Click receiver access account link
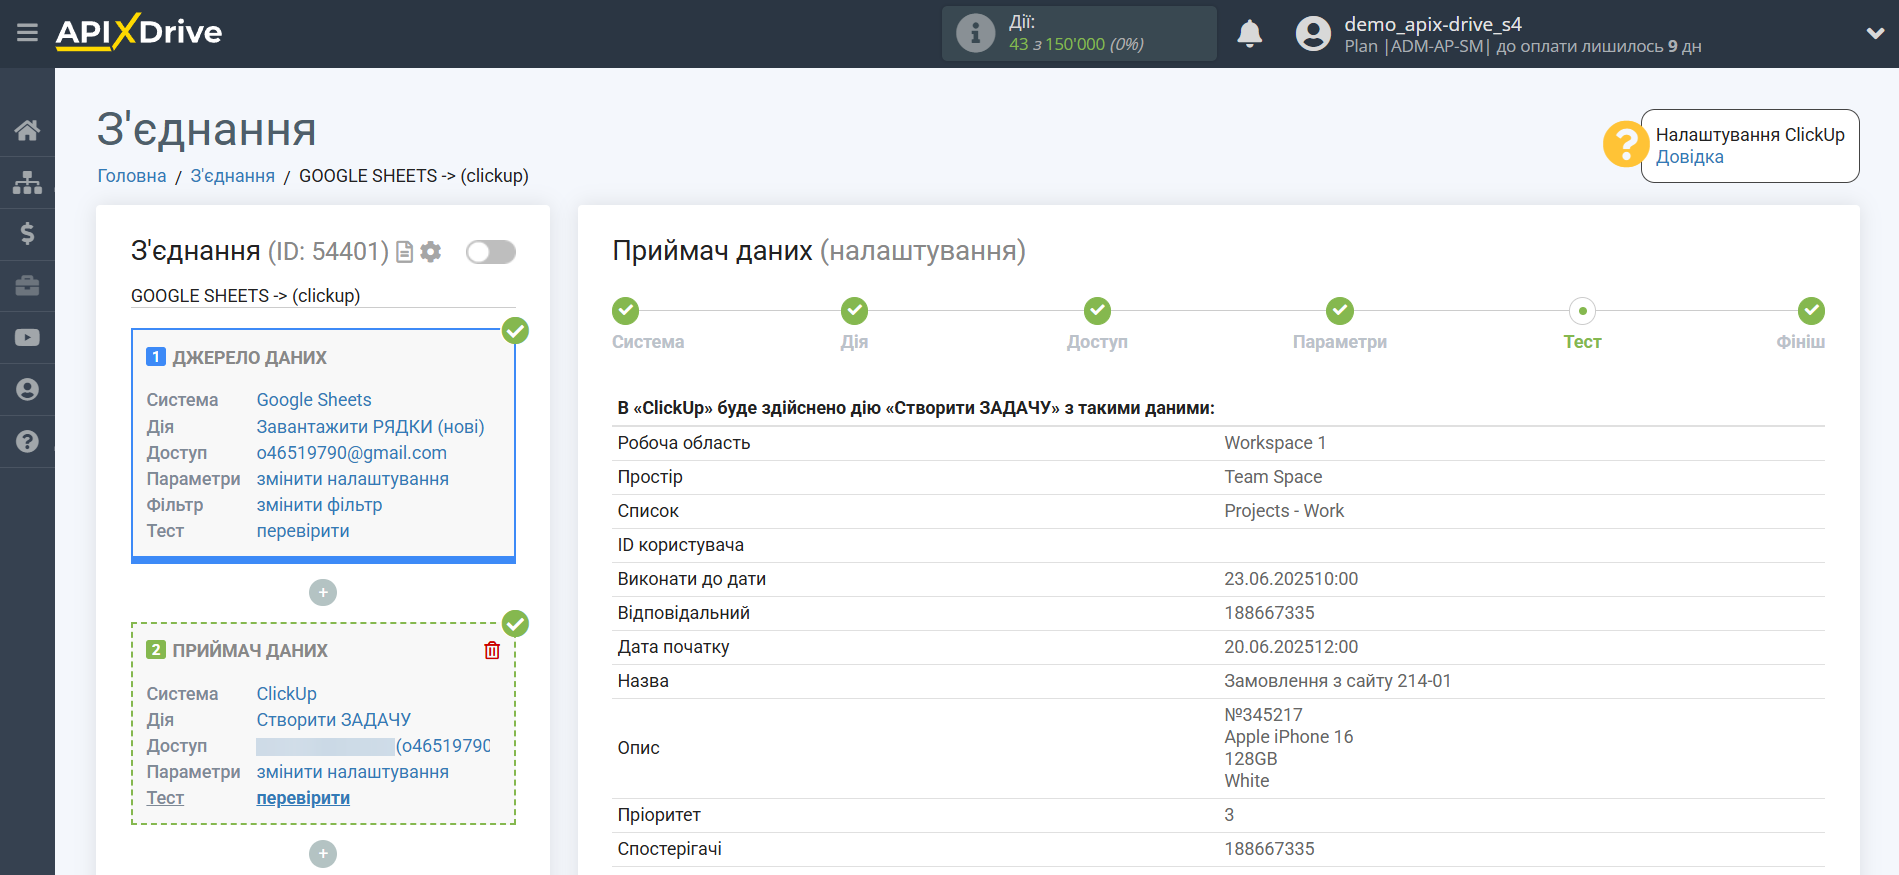The image size is (1899, 875). [373, 746]
